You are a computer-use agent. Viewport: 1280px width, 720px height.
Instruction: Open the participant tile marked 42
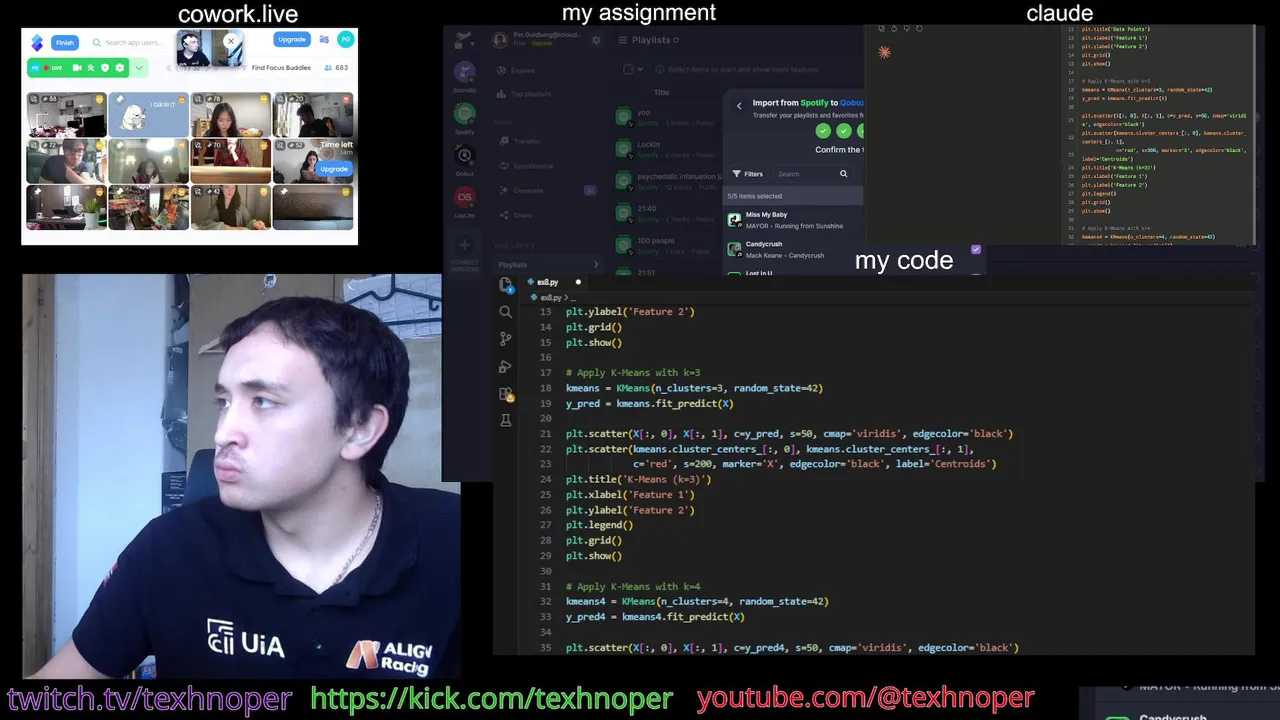click(x=231, y=207)
